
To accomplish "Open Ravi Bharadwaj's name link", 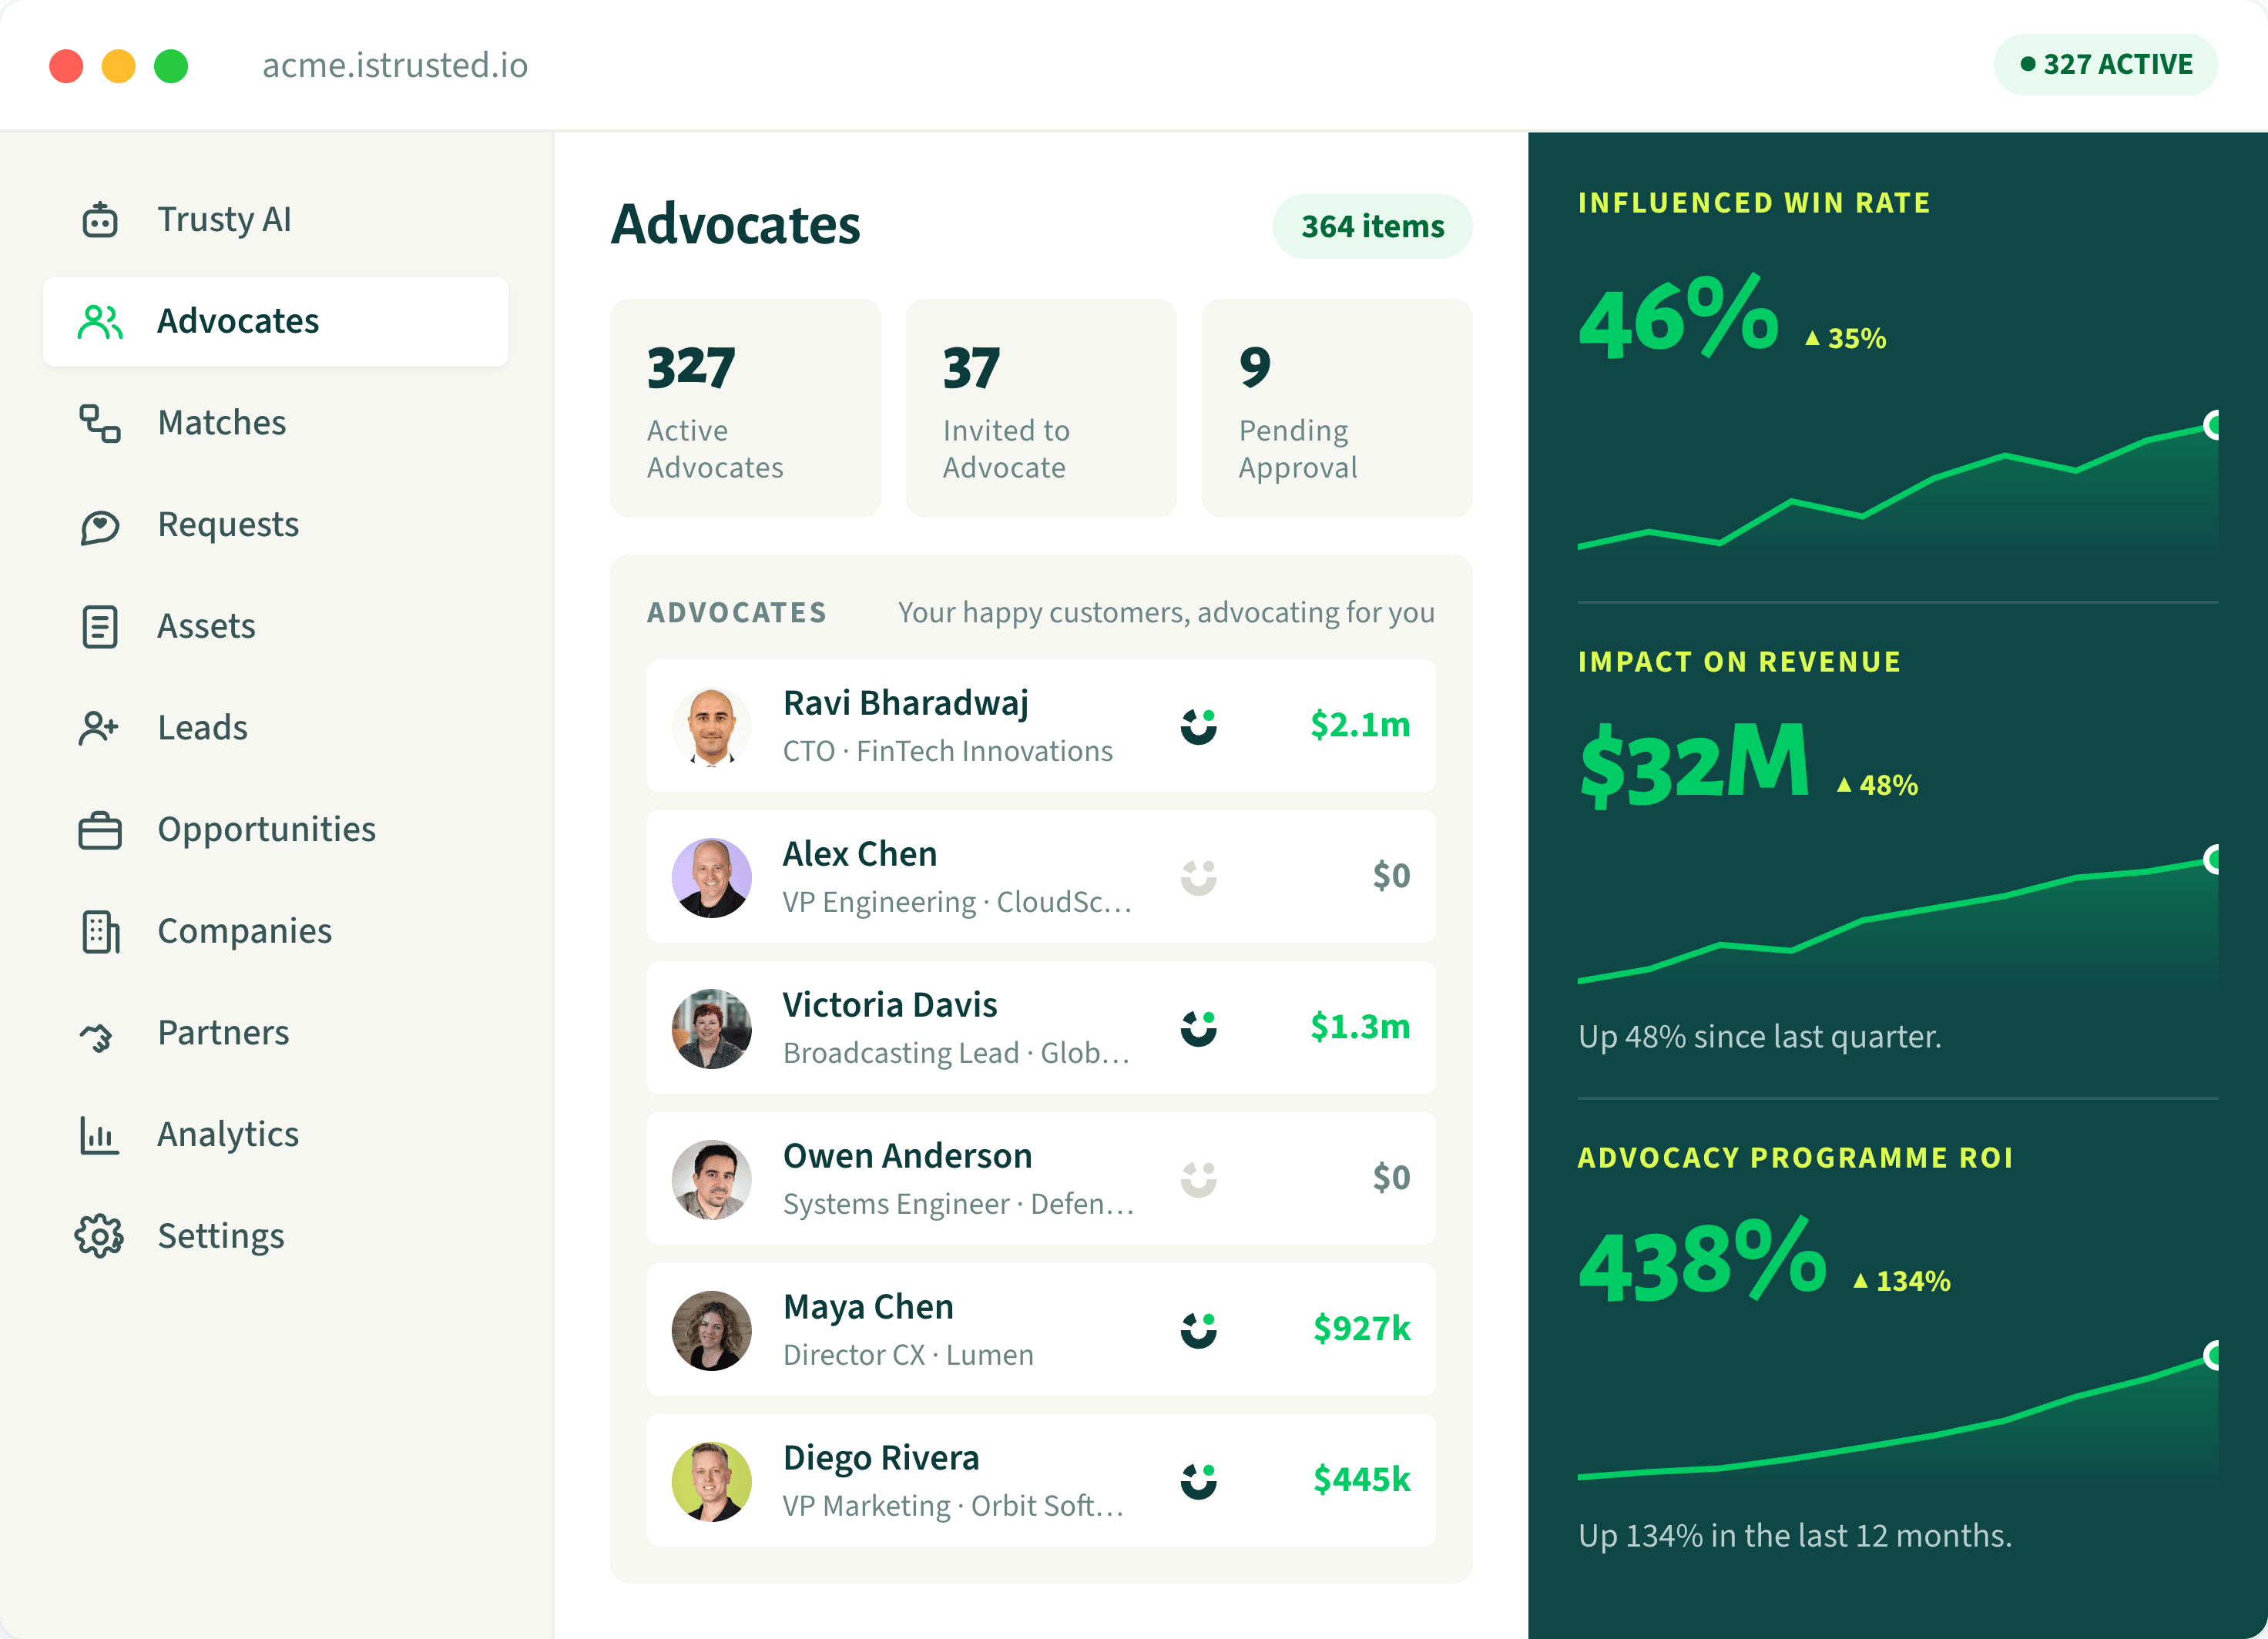I will click(x=906, y=703).
